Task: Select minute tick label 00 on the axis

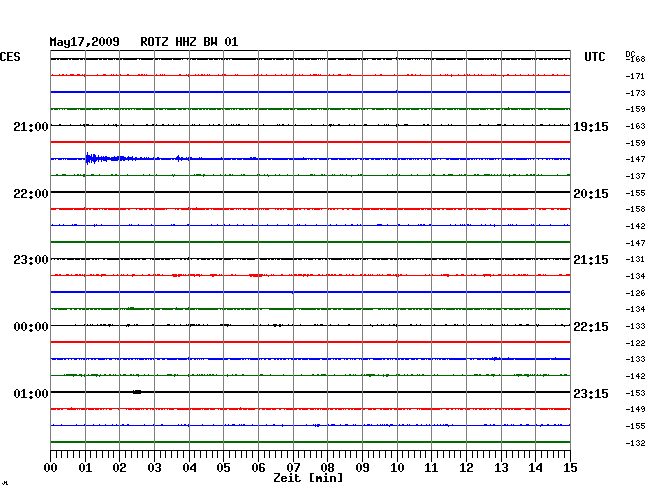Action: point(51,468)
